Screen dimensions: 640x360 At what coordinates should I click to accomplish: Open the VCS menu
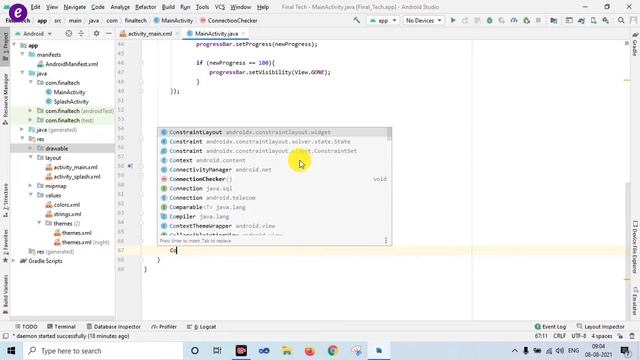pyautogui.click(x=220, y=7)
